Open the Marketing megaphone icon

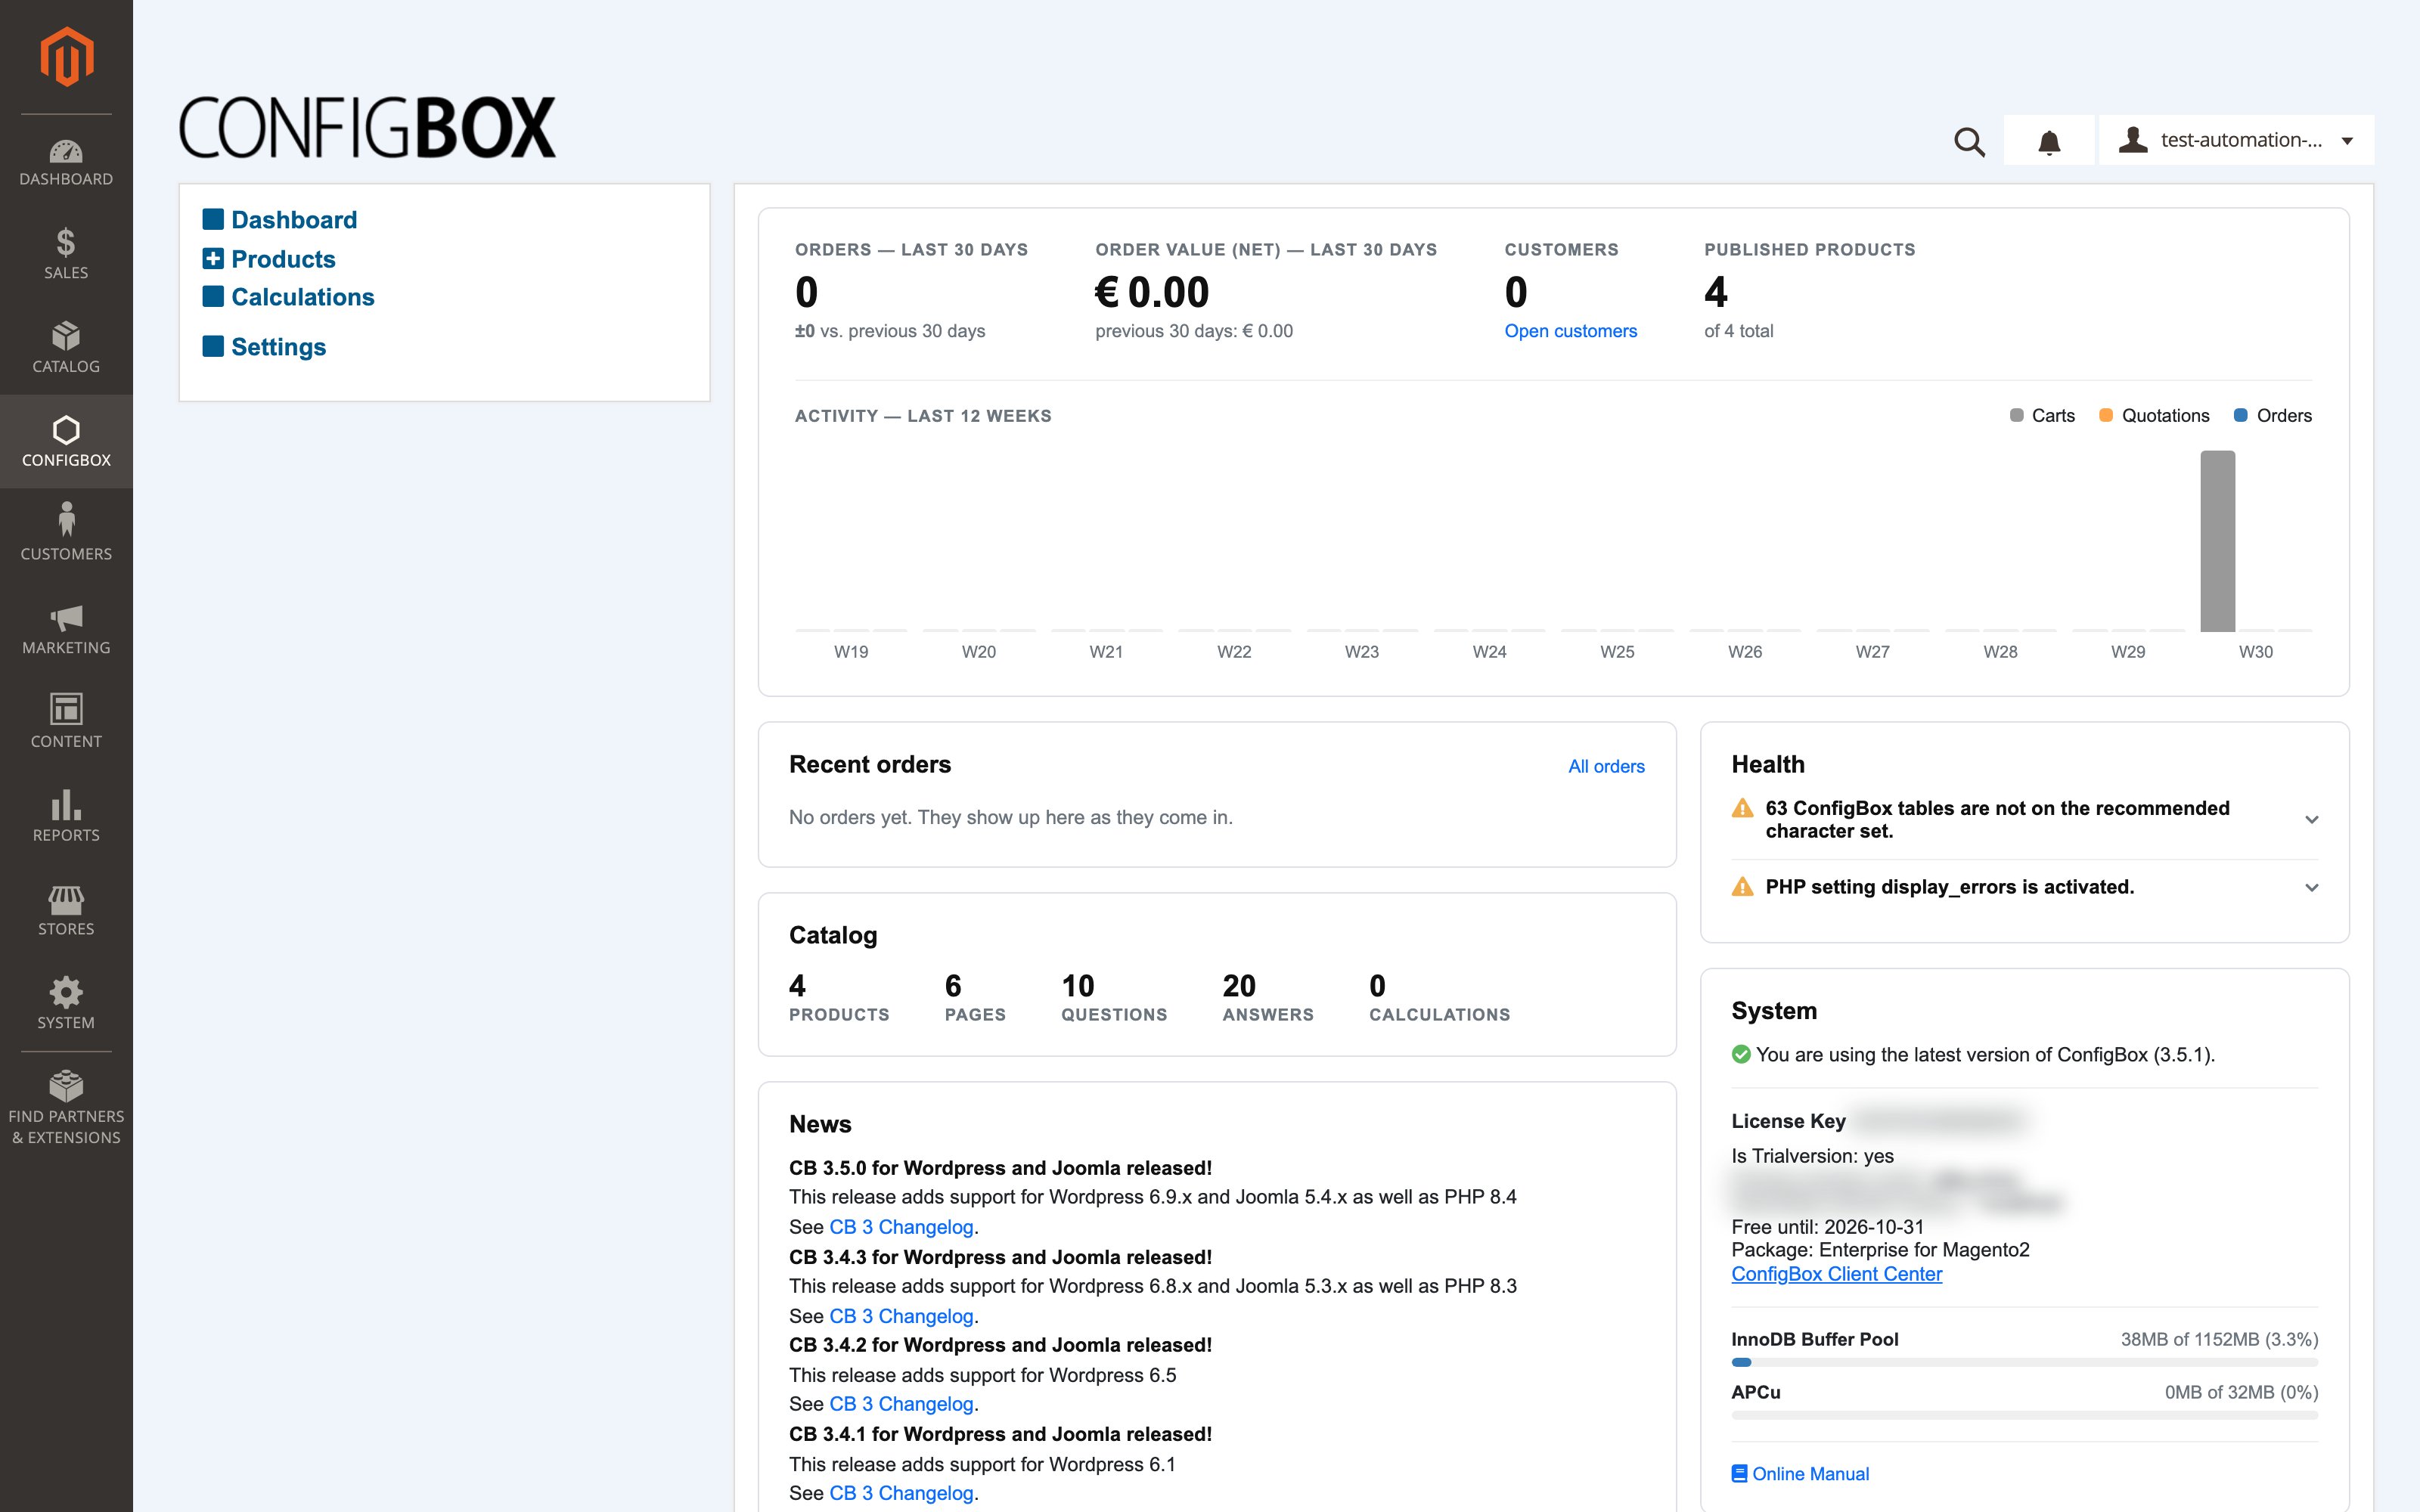(66, 617)
